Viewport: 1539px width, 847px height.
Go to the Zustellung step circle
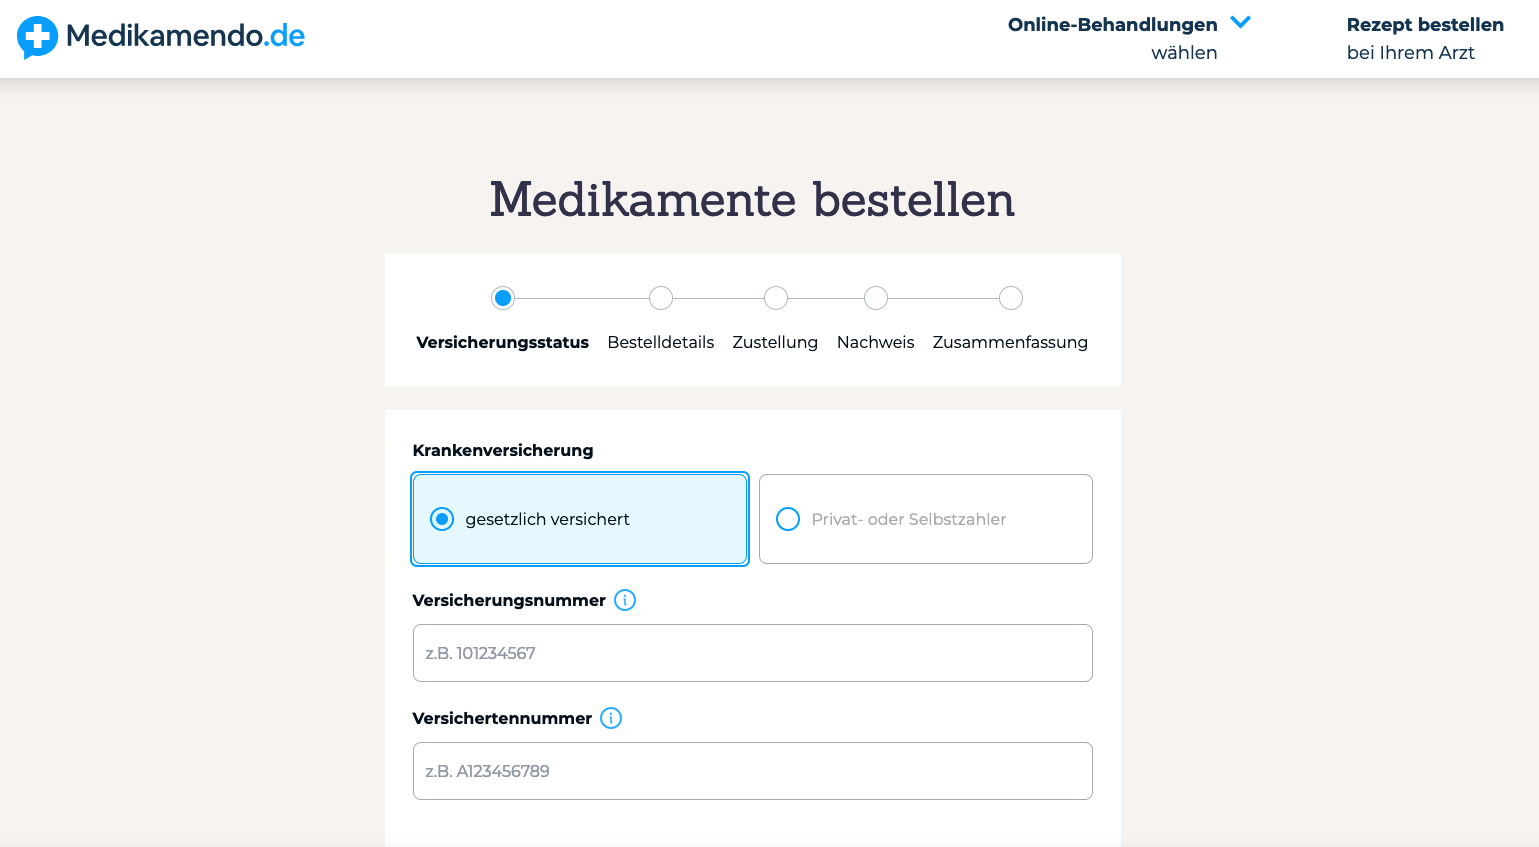[x=776, y=298]
